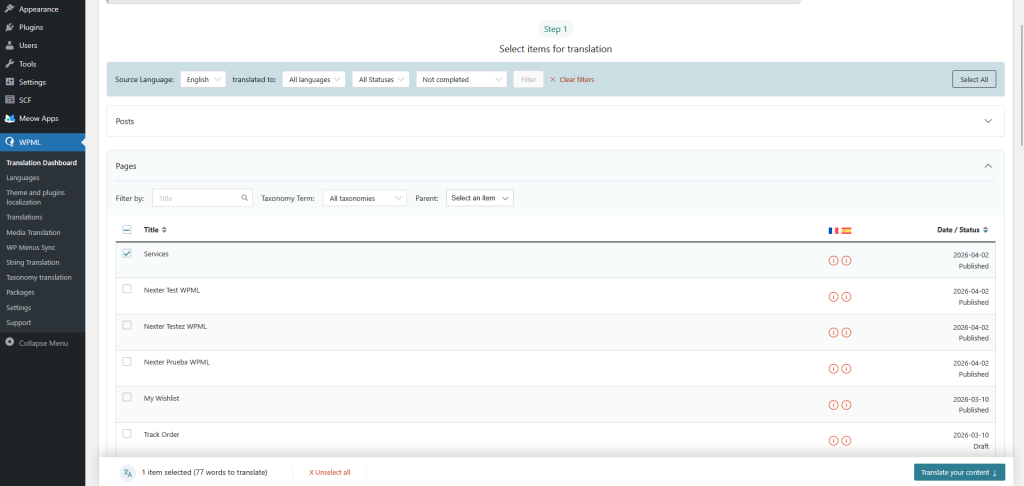The width and height of the screenshot is (1024, 486).
Task: Open Languages submenu item
Action: point(23,178)
